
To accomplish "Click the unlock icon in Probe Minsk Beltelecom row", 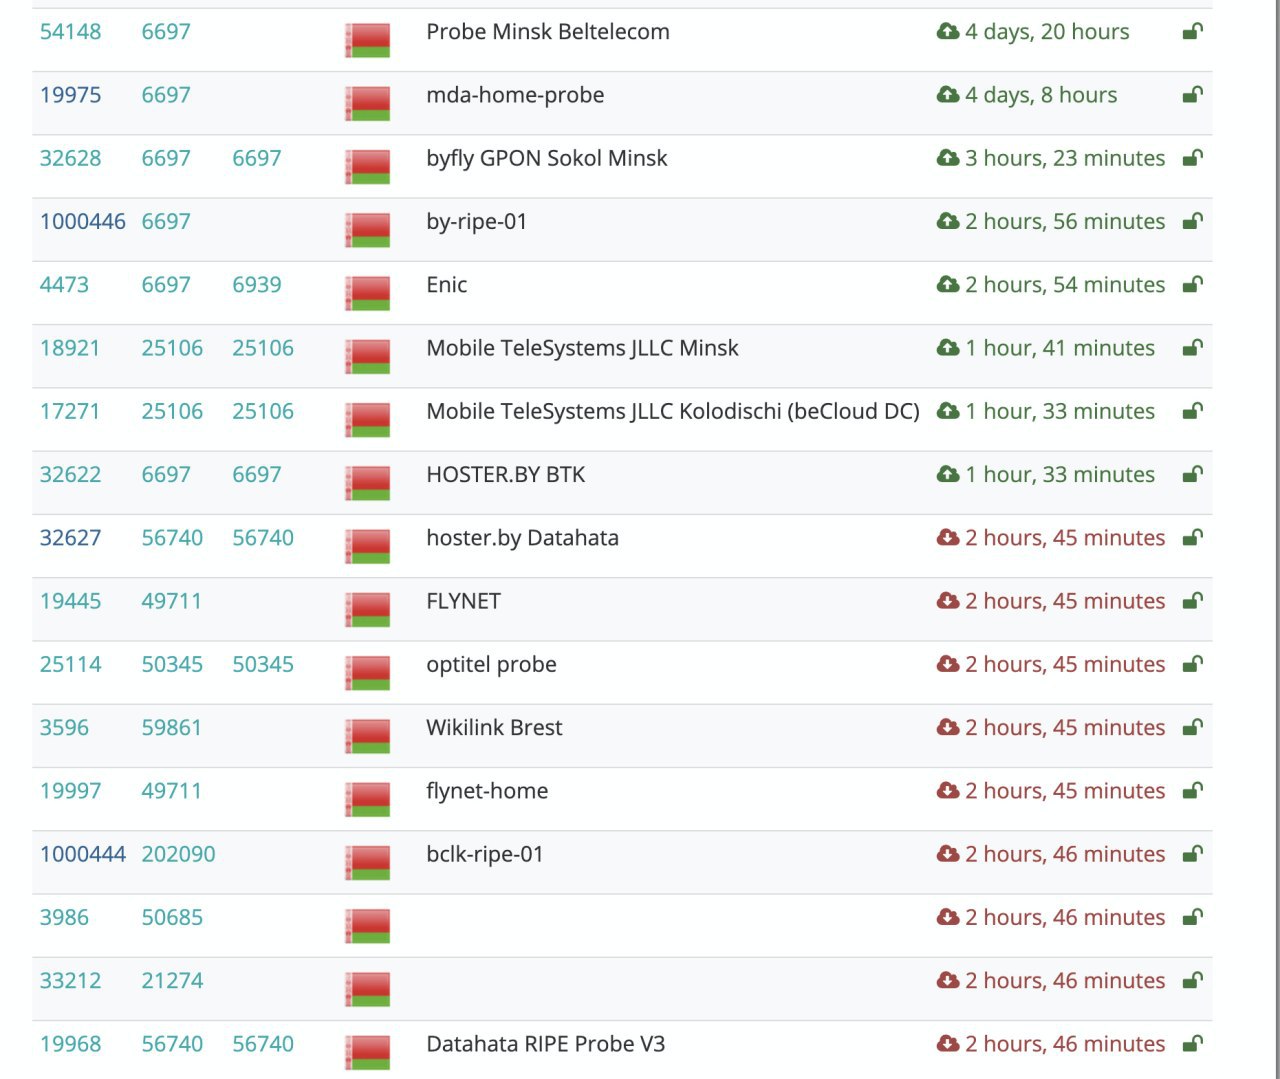I will click(1192, 32).
